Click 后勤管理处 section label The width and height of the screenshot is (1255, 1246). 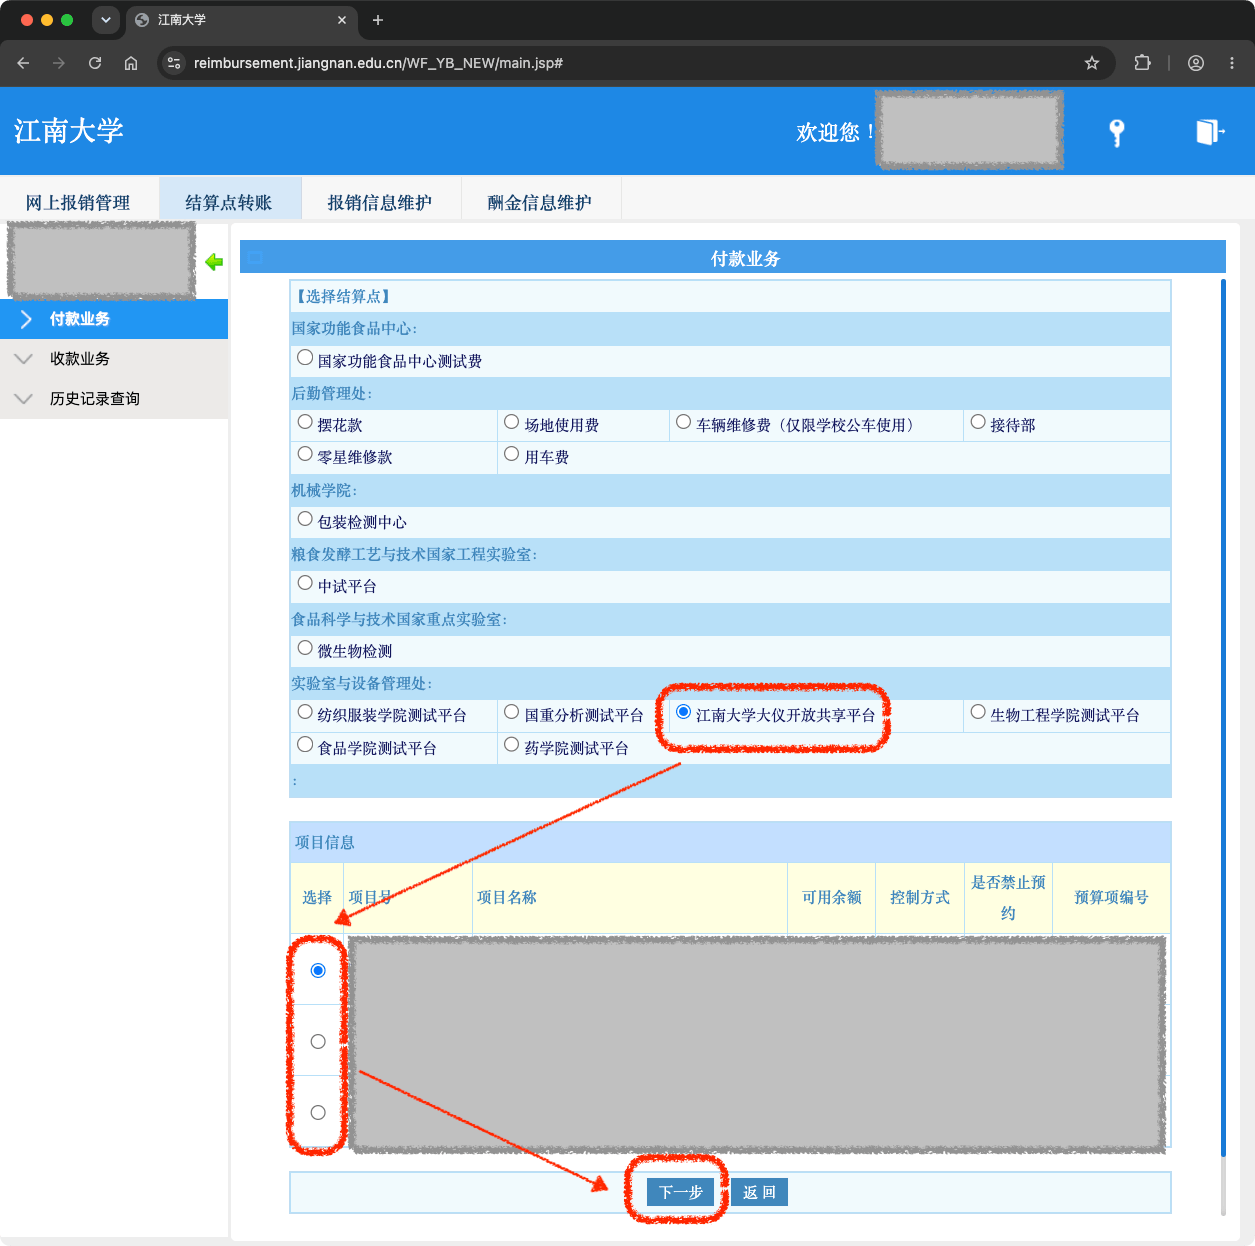pos(332,394)
